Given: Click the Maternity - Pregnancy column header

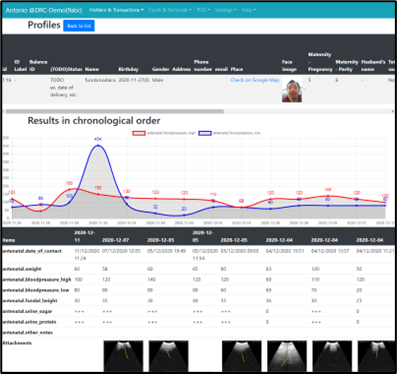Looking at the screenshot, I should pos(320,62).
